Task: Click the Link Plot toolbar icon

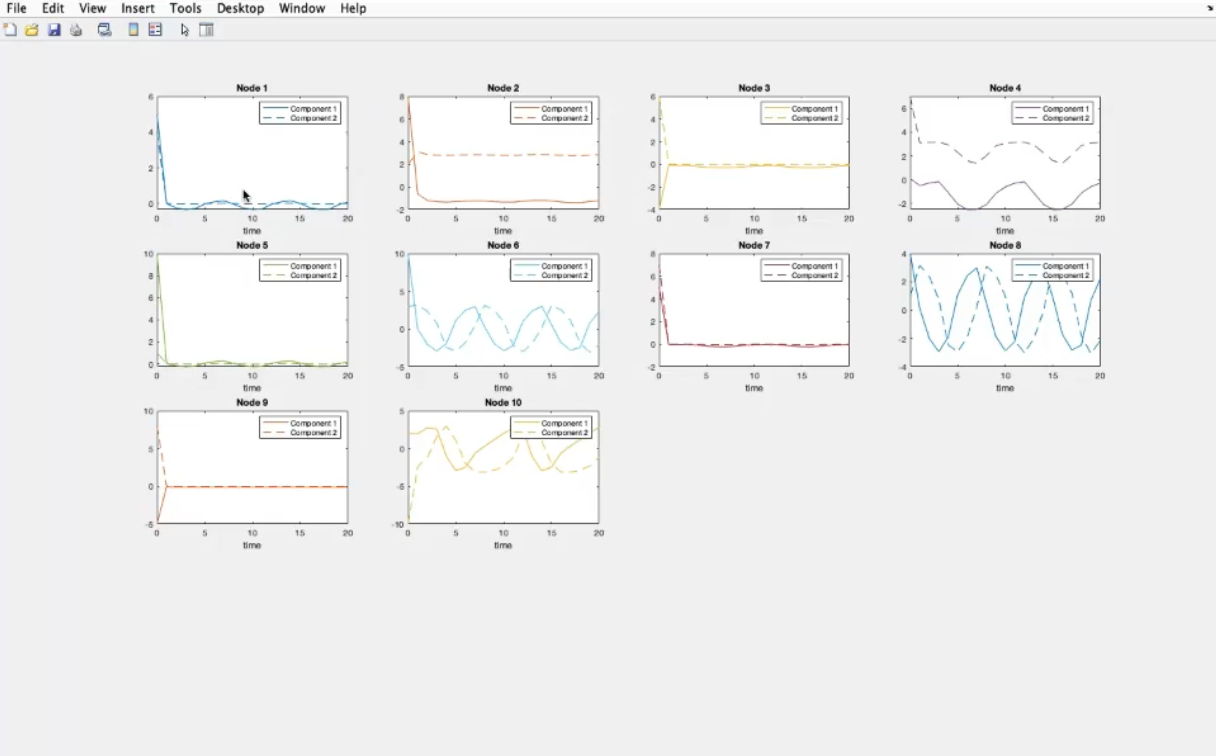Action: point(104,30)
